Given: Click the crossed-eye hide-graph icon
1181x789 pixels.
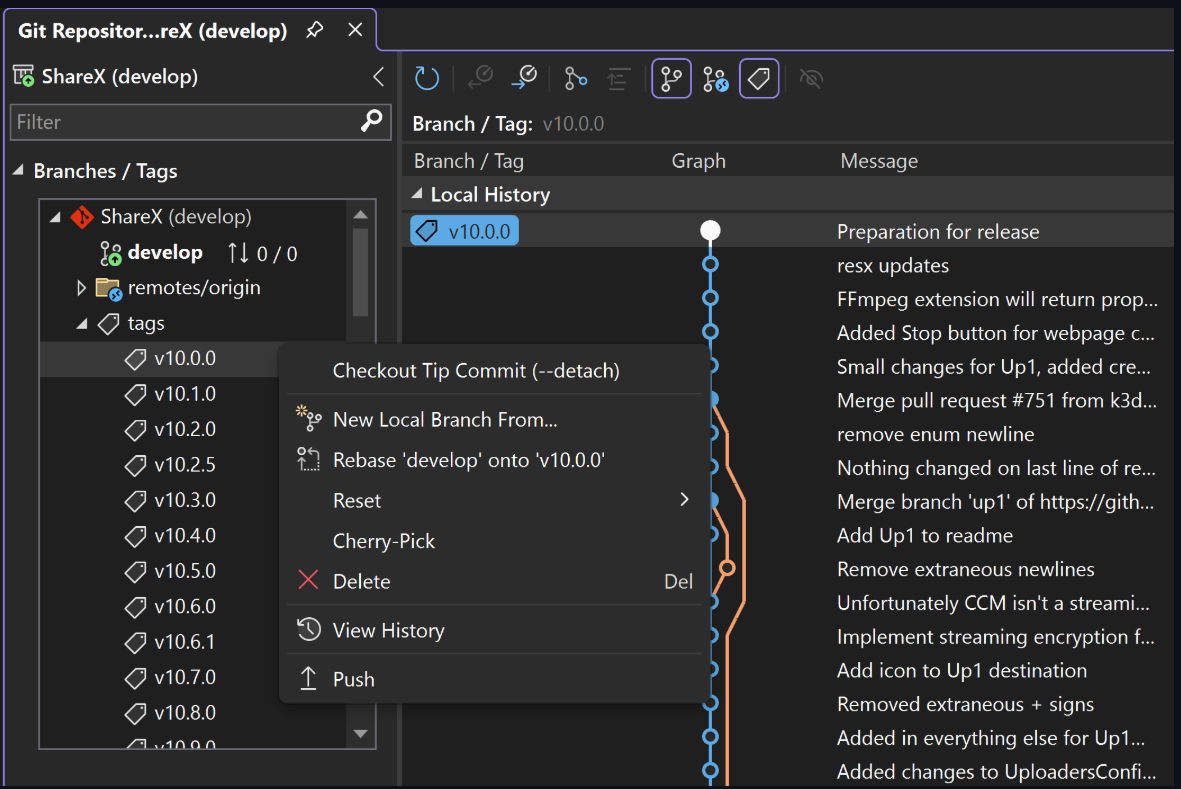Looking at the screenshot, I should click(x=811, y=78).
